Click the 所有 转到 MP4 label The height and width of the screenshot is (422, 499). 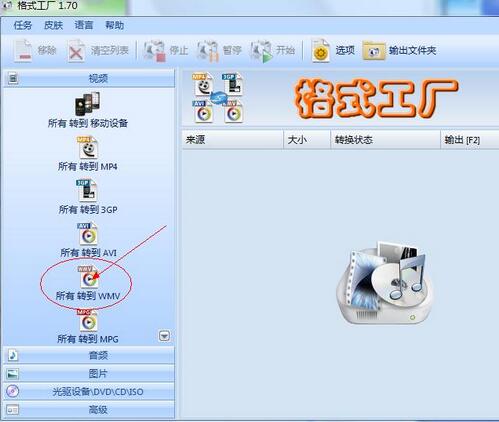point(88,166)
